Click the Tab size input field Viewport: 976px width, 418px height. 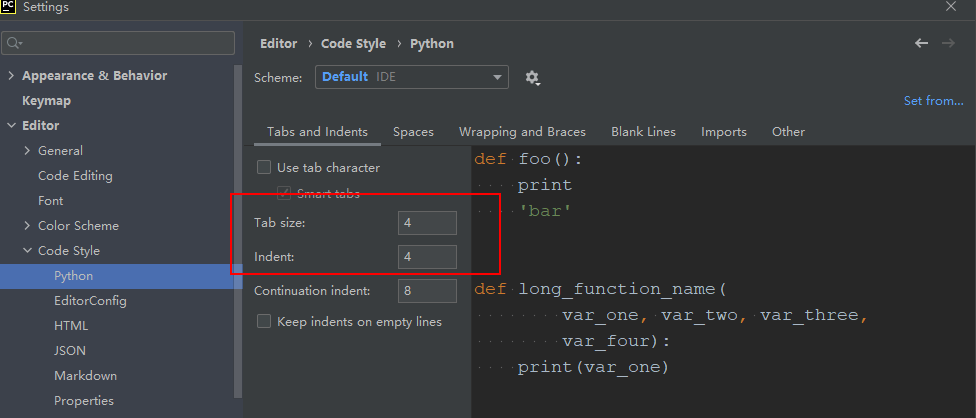[x=427, y=223]
